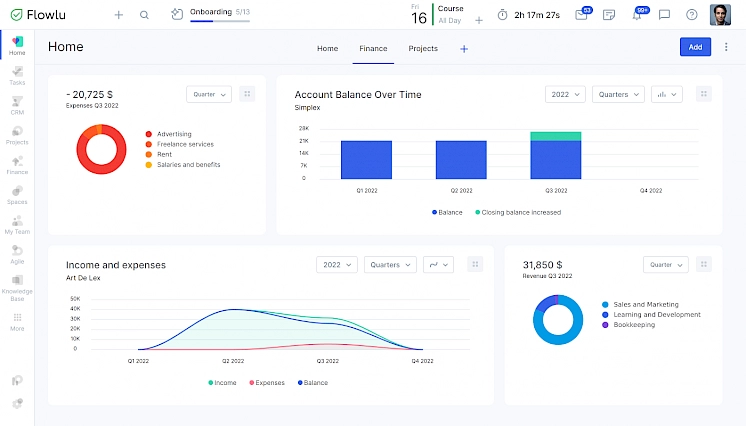The image size is (746, 426).
Task: Toggle the Freelance services legend item
Action: tap(180, 144)
